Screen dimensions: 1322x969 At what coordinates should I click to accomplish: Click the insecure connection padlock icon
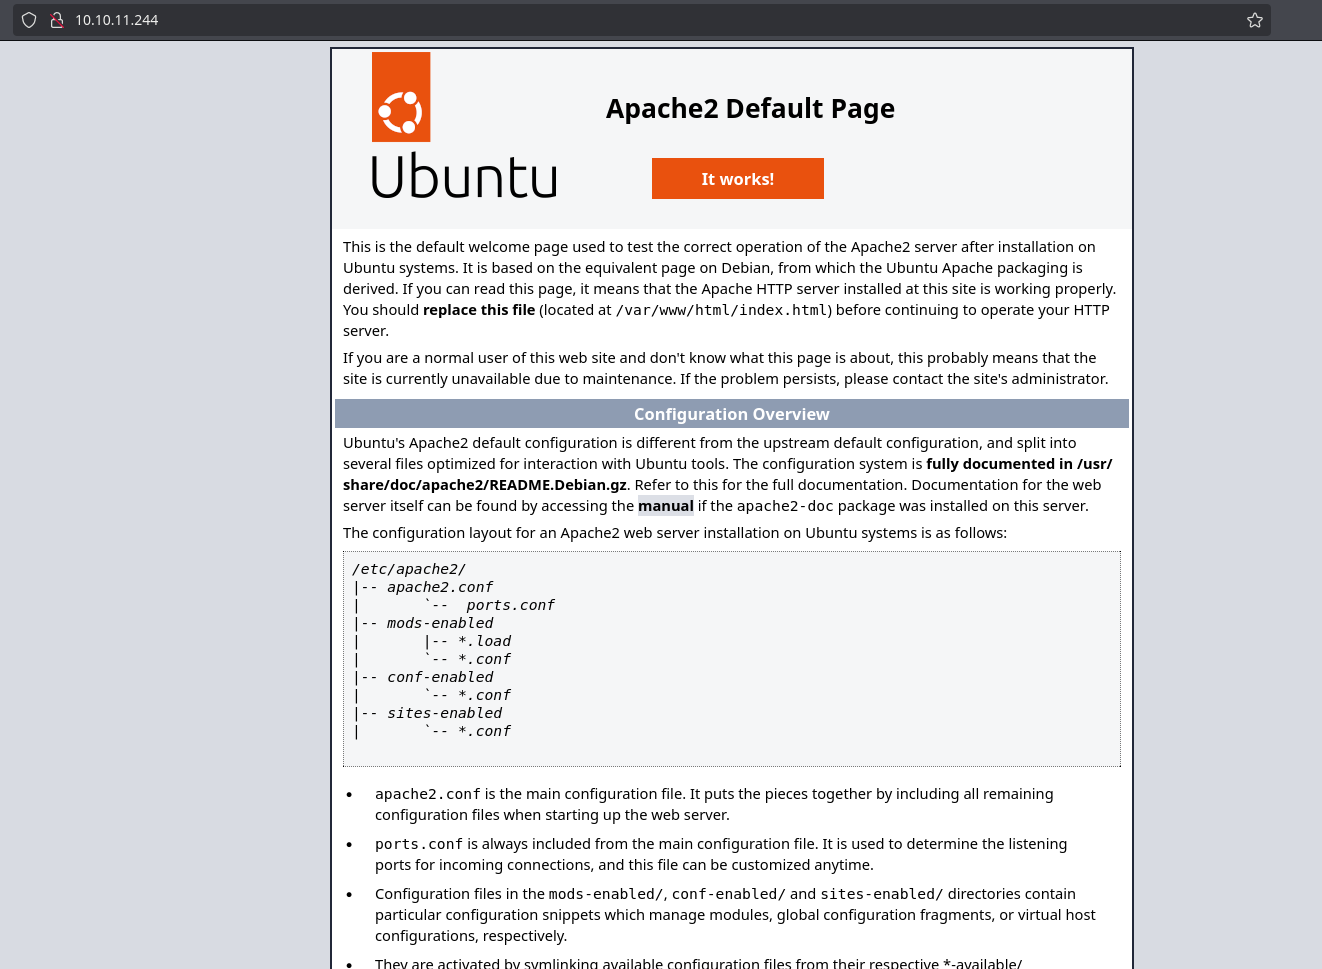(x=57, y=20)
